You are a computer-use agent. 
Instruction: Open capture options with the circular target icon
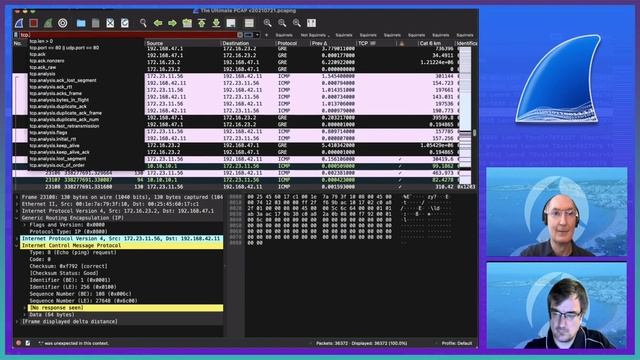pyautogui.click(x=62, y=23)
